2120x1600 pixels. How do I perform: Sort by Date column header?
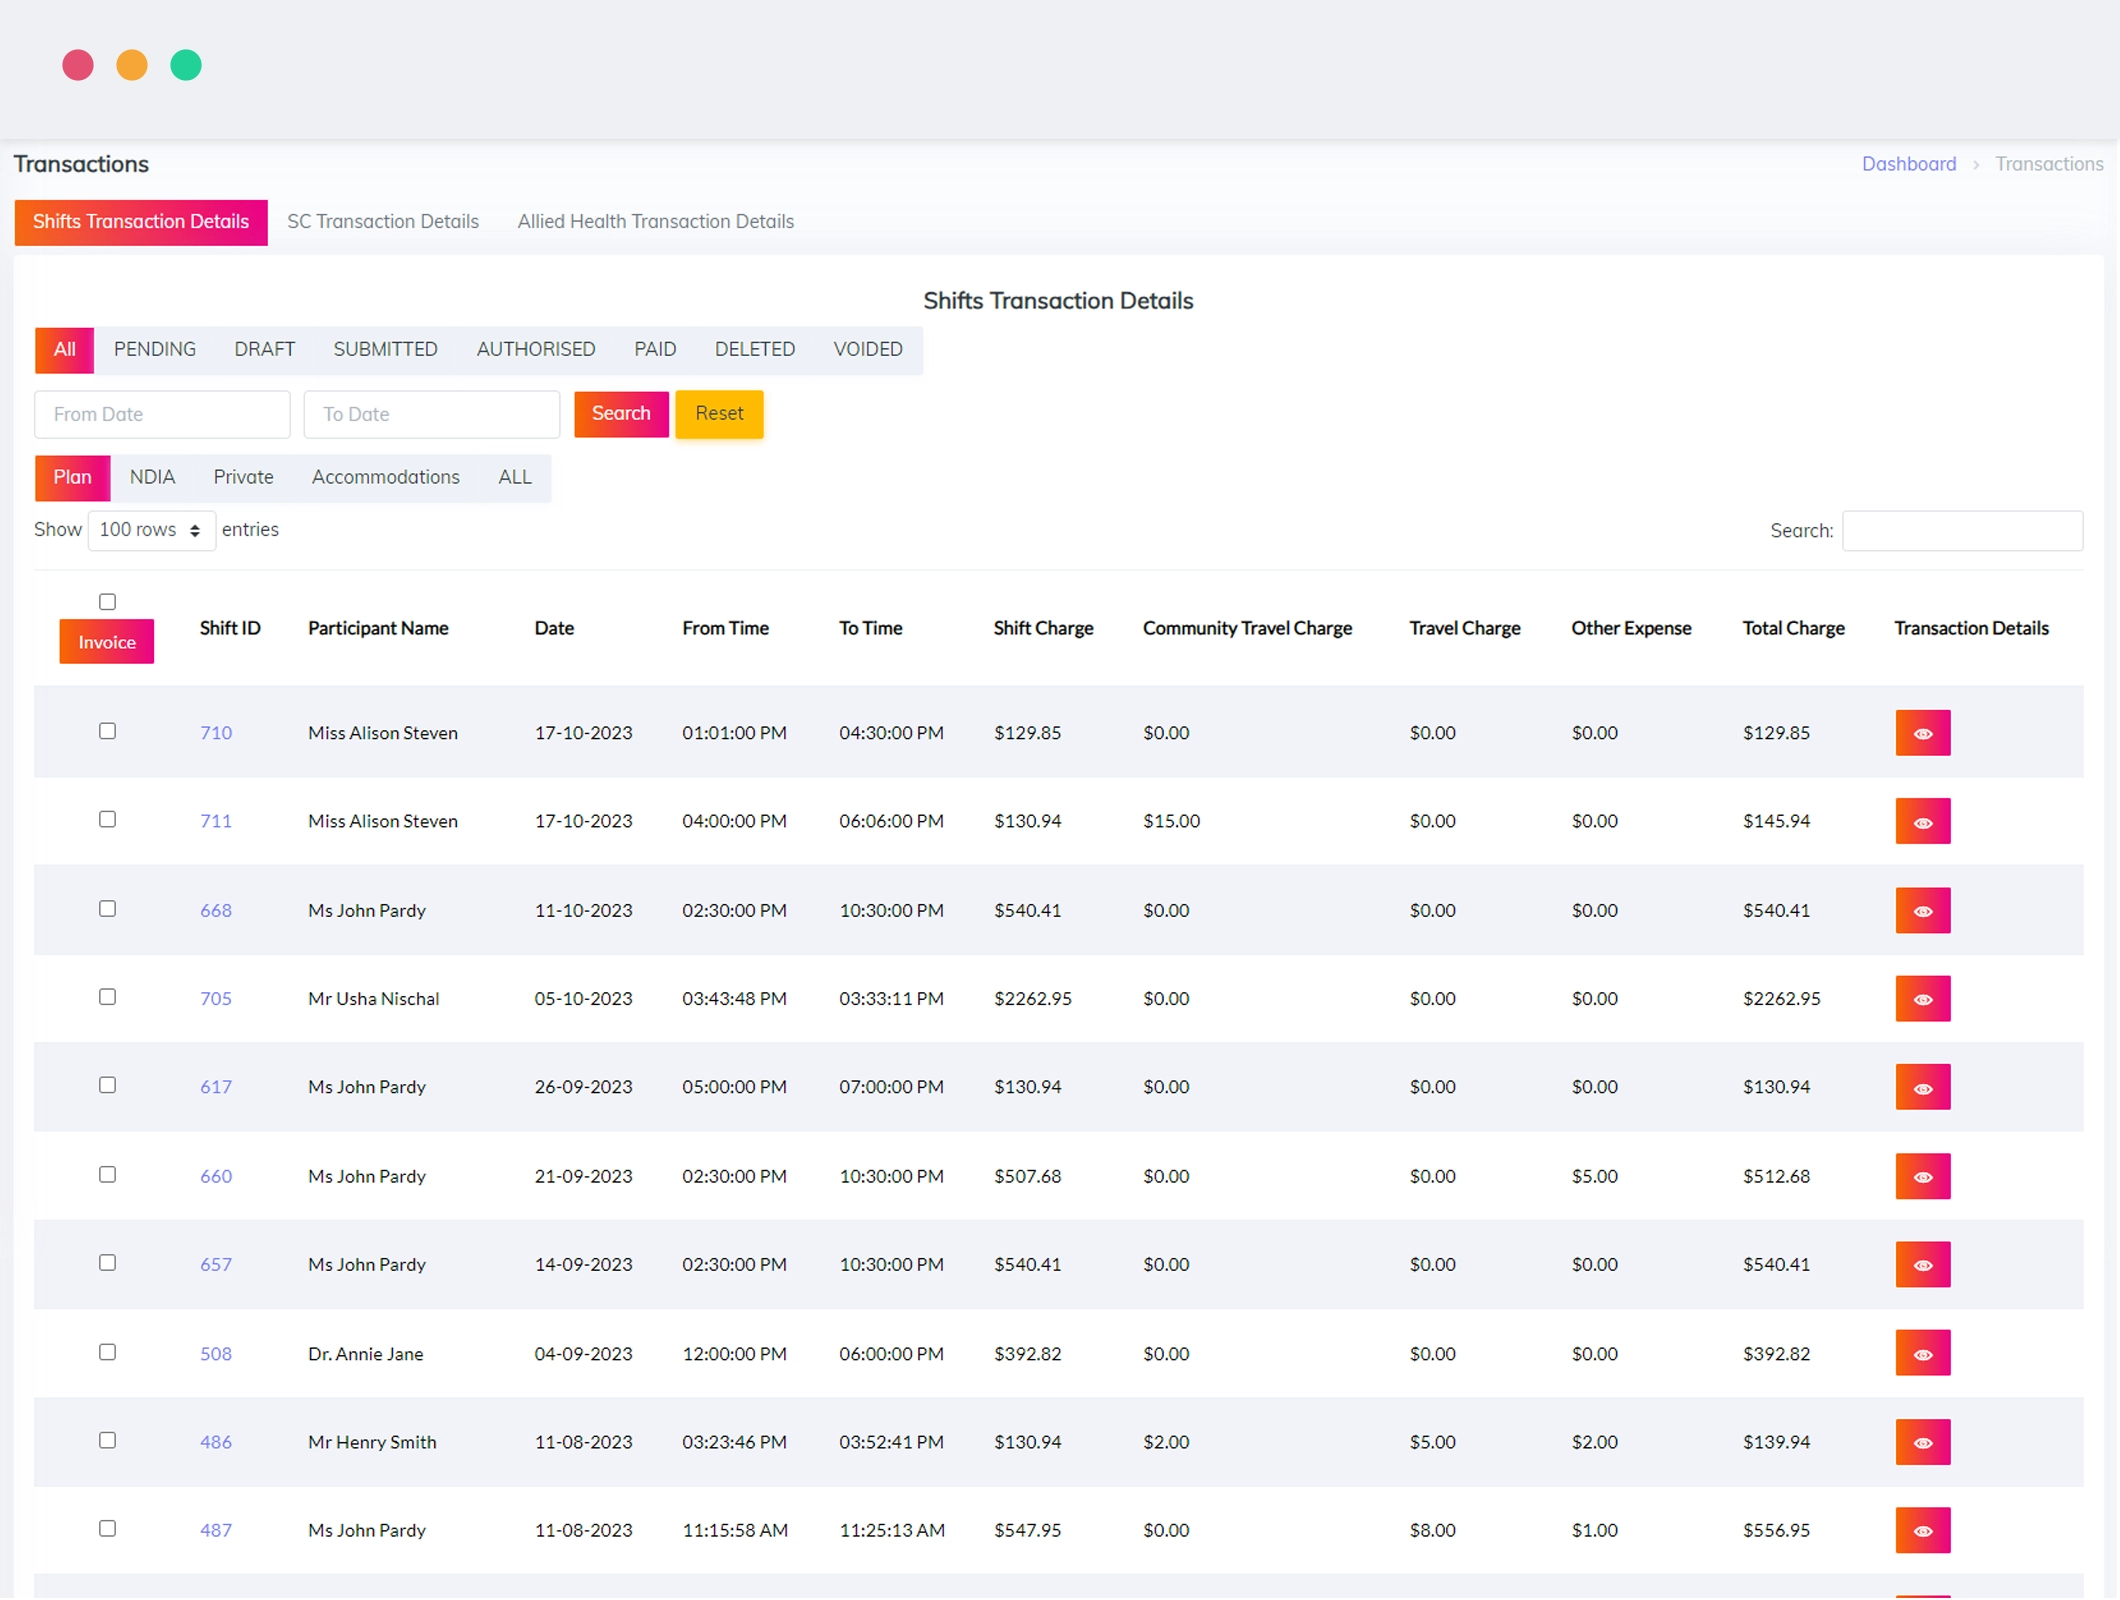pyautogui.click(x=554, y=628)
